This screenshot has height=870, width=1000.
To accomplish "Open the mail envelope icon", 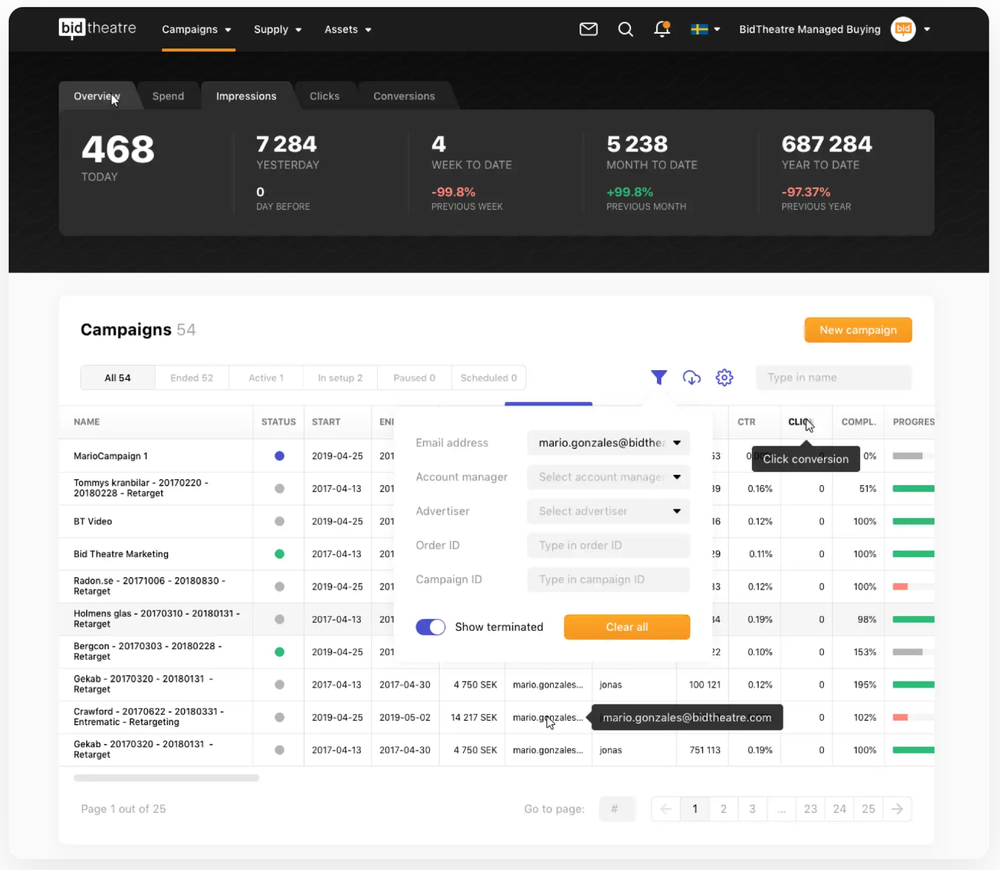I will tap(588, 29).
